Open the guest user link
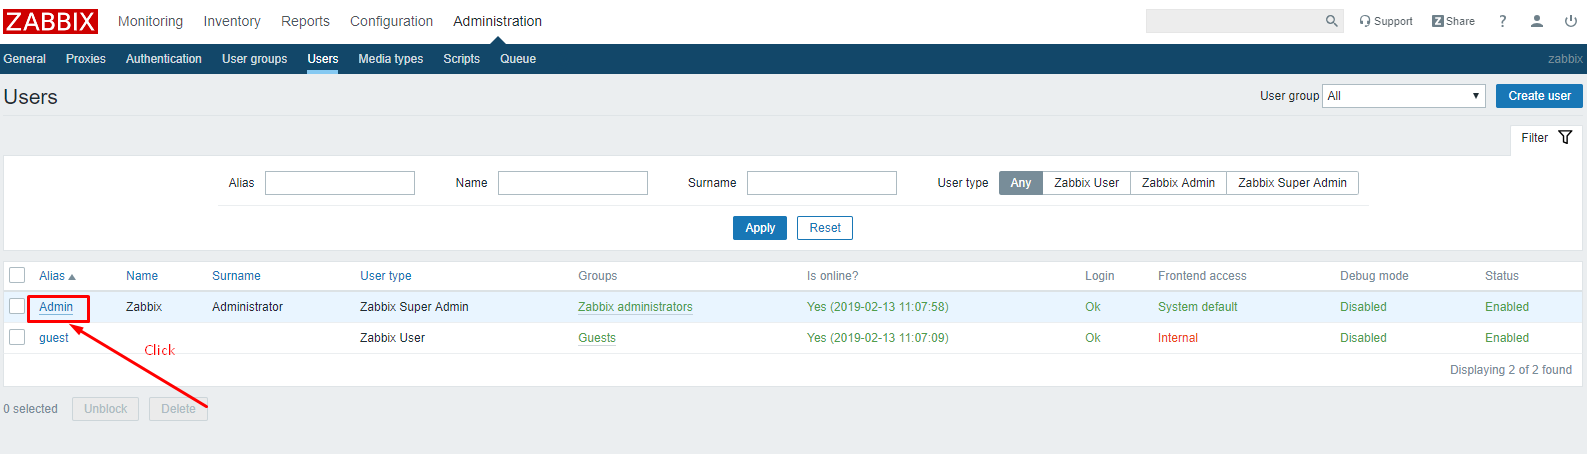Screen dimensions: 1587x454 click(x=54, y=338)
